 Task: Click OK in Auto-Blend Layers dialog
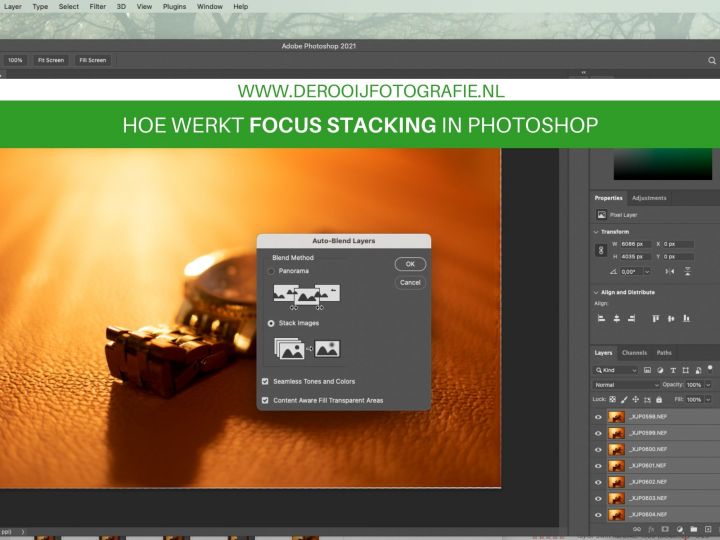(x=410, y=264)
